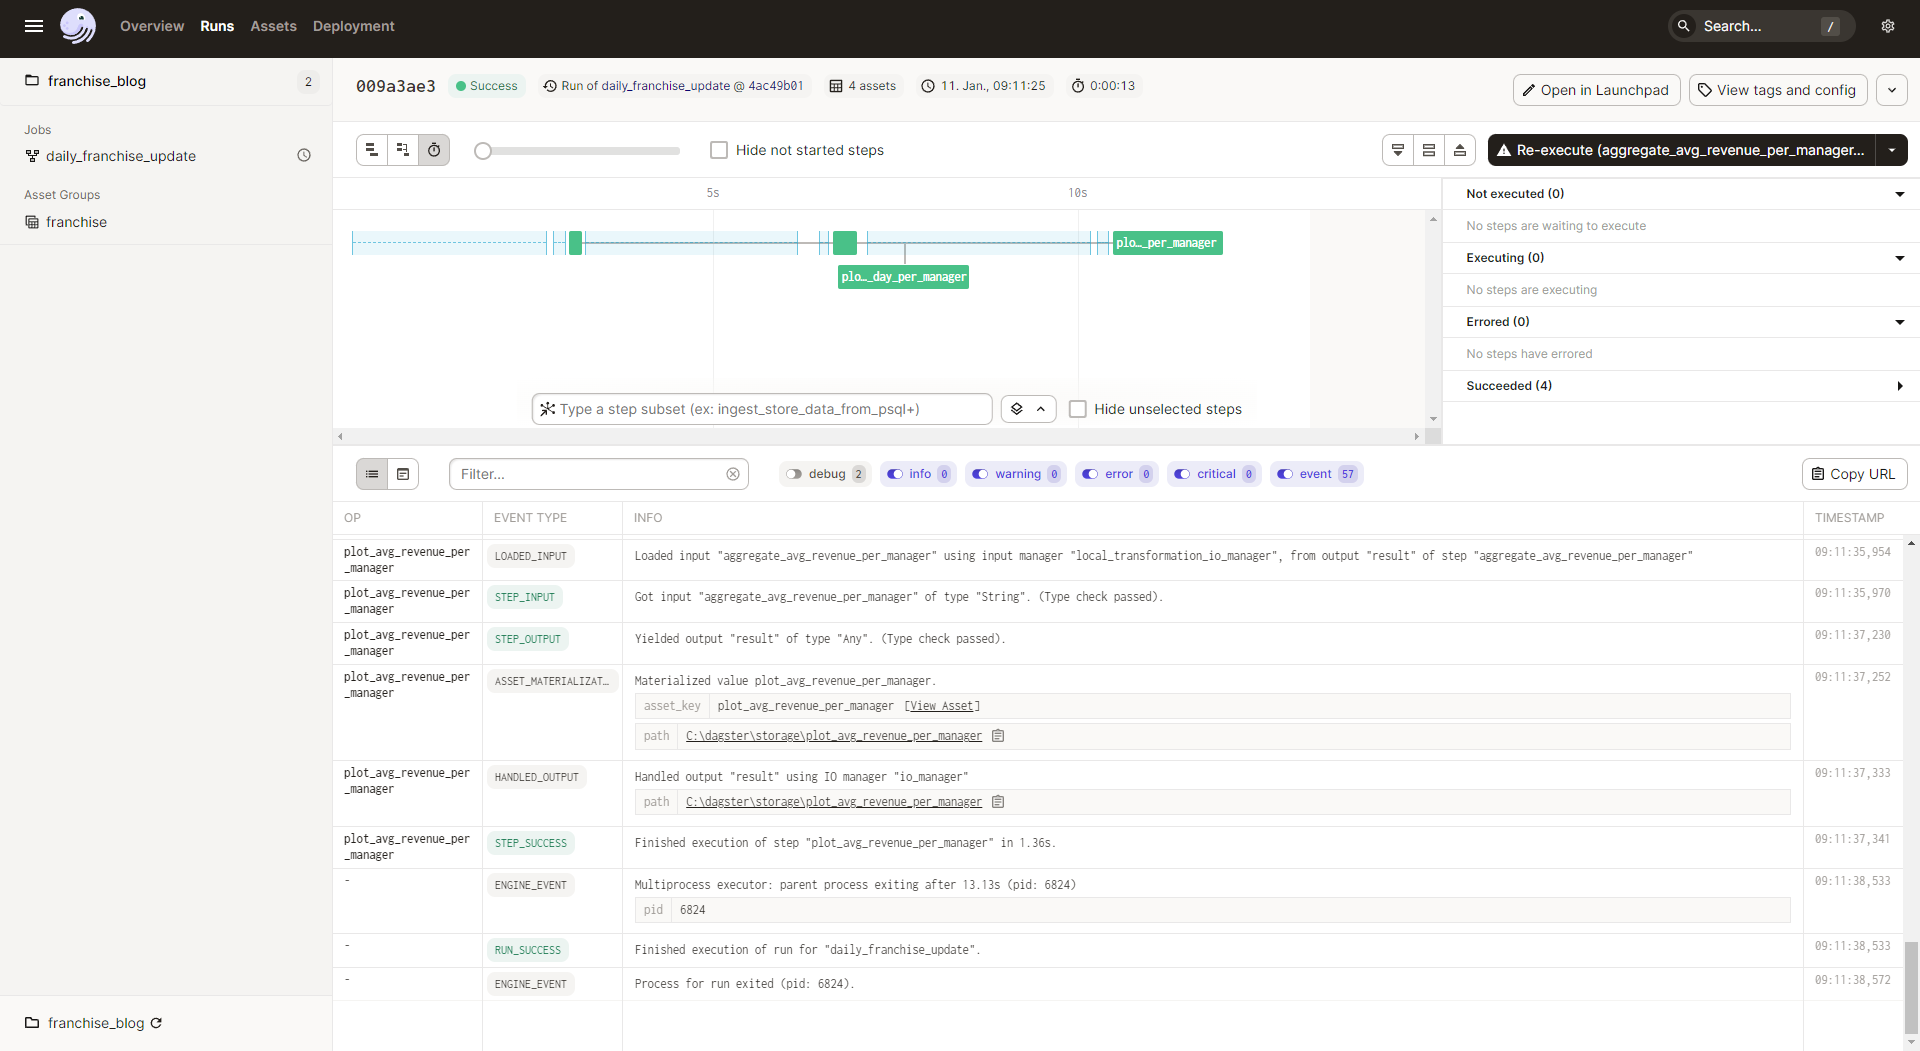Copy path in ASSET_MATERIALIZATION row
Image resolution: width=1920 pixels, height=1051 pixels.
coord(998,736)
